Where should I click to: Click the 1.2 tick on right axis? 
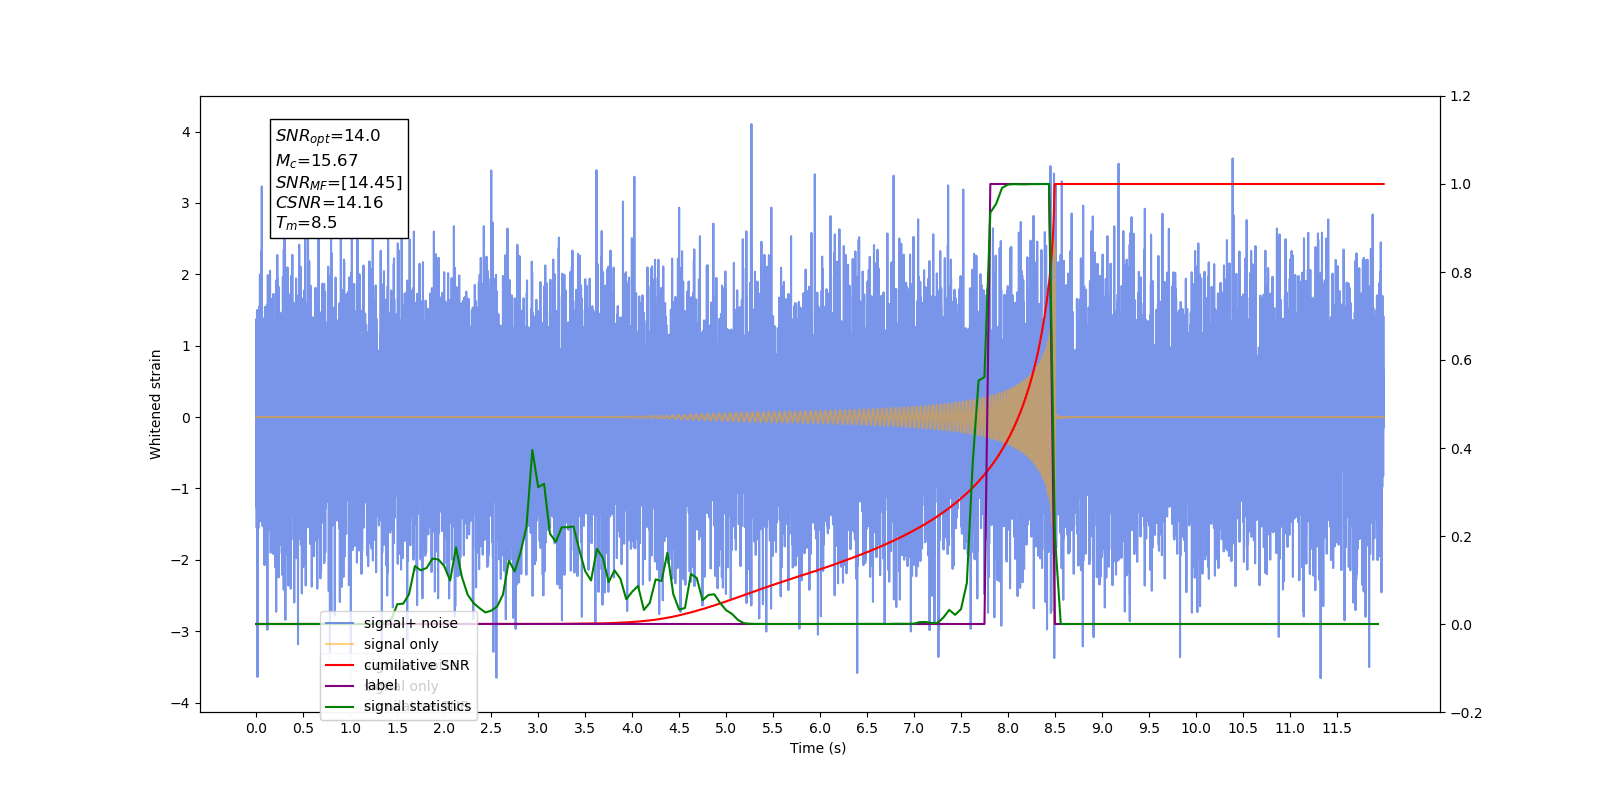point(1460,97)
